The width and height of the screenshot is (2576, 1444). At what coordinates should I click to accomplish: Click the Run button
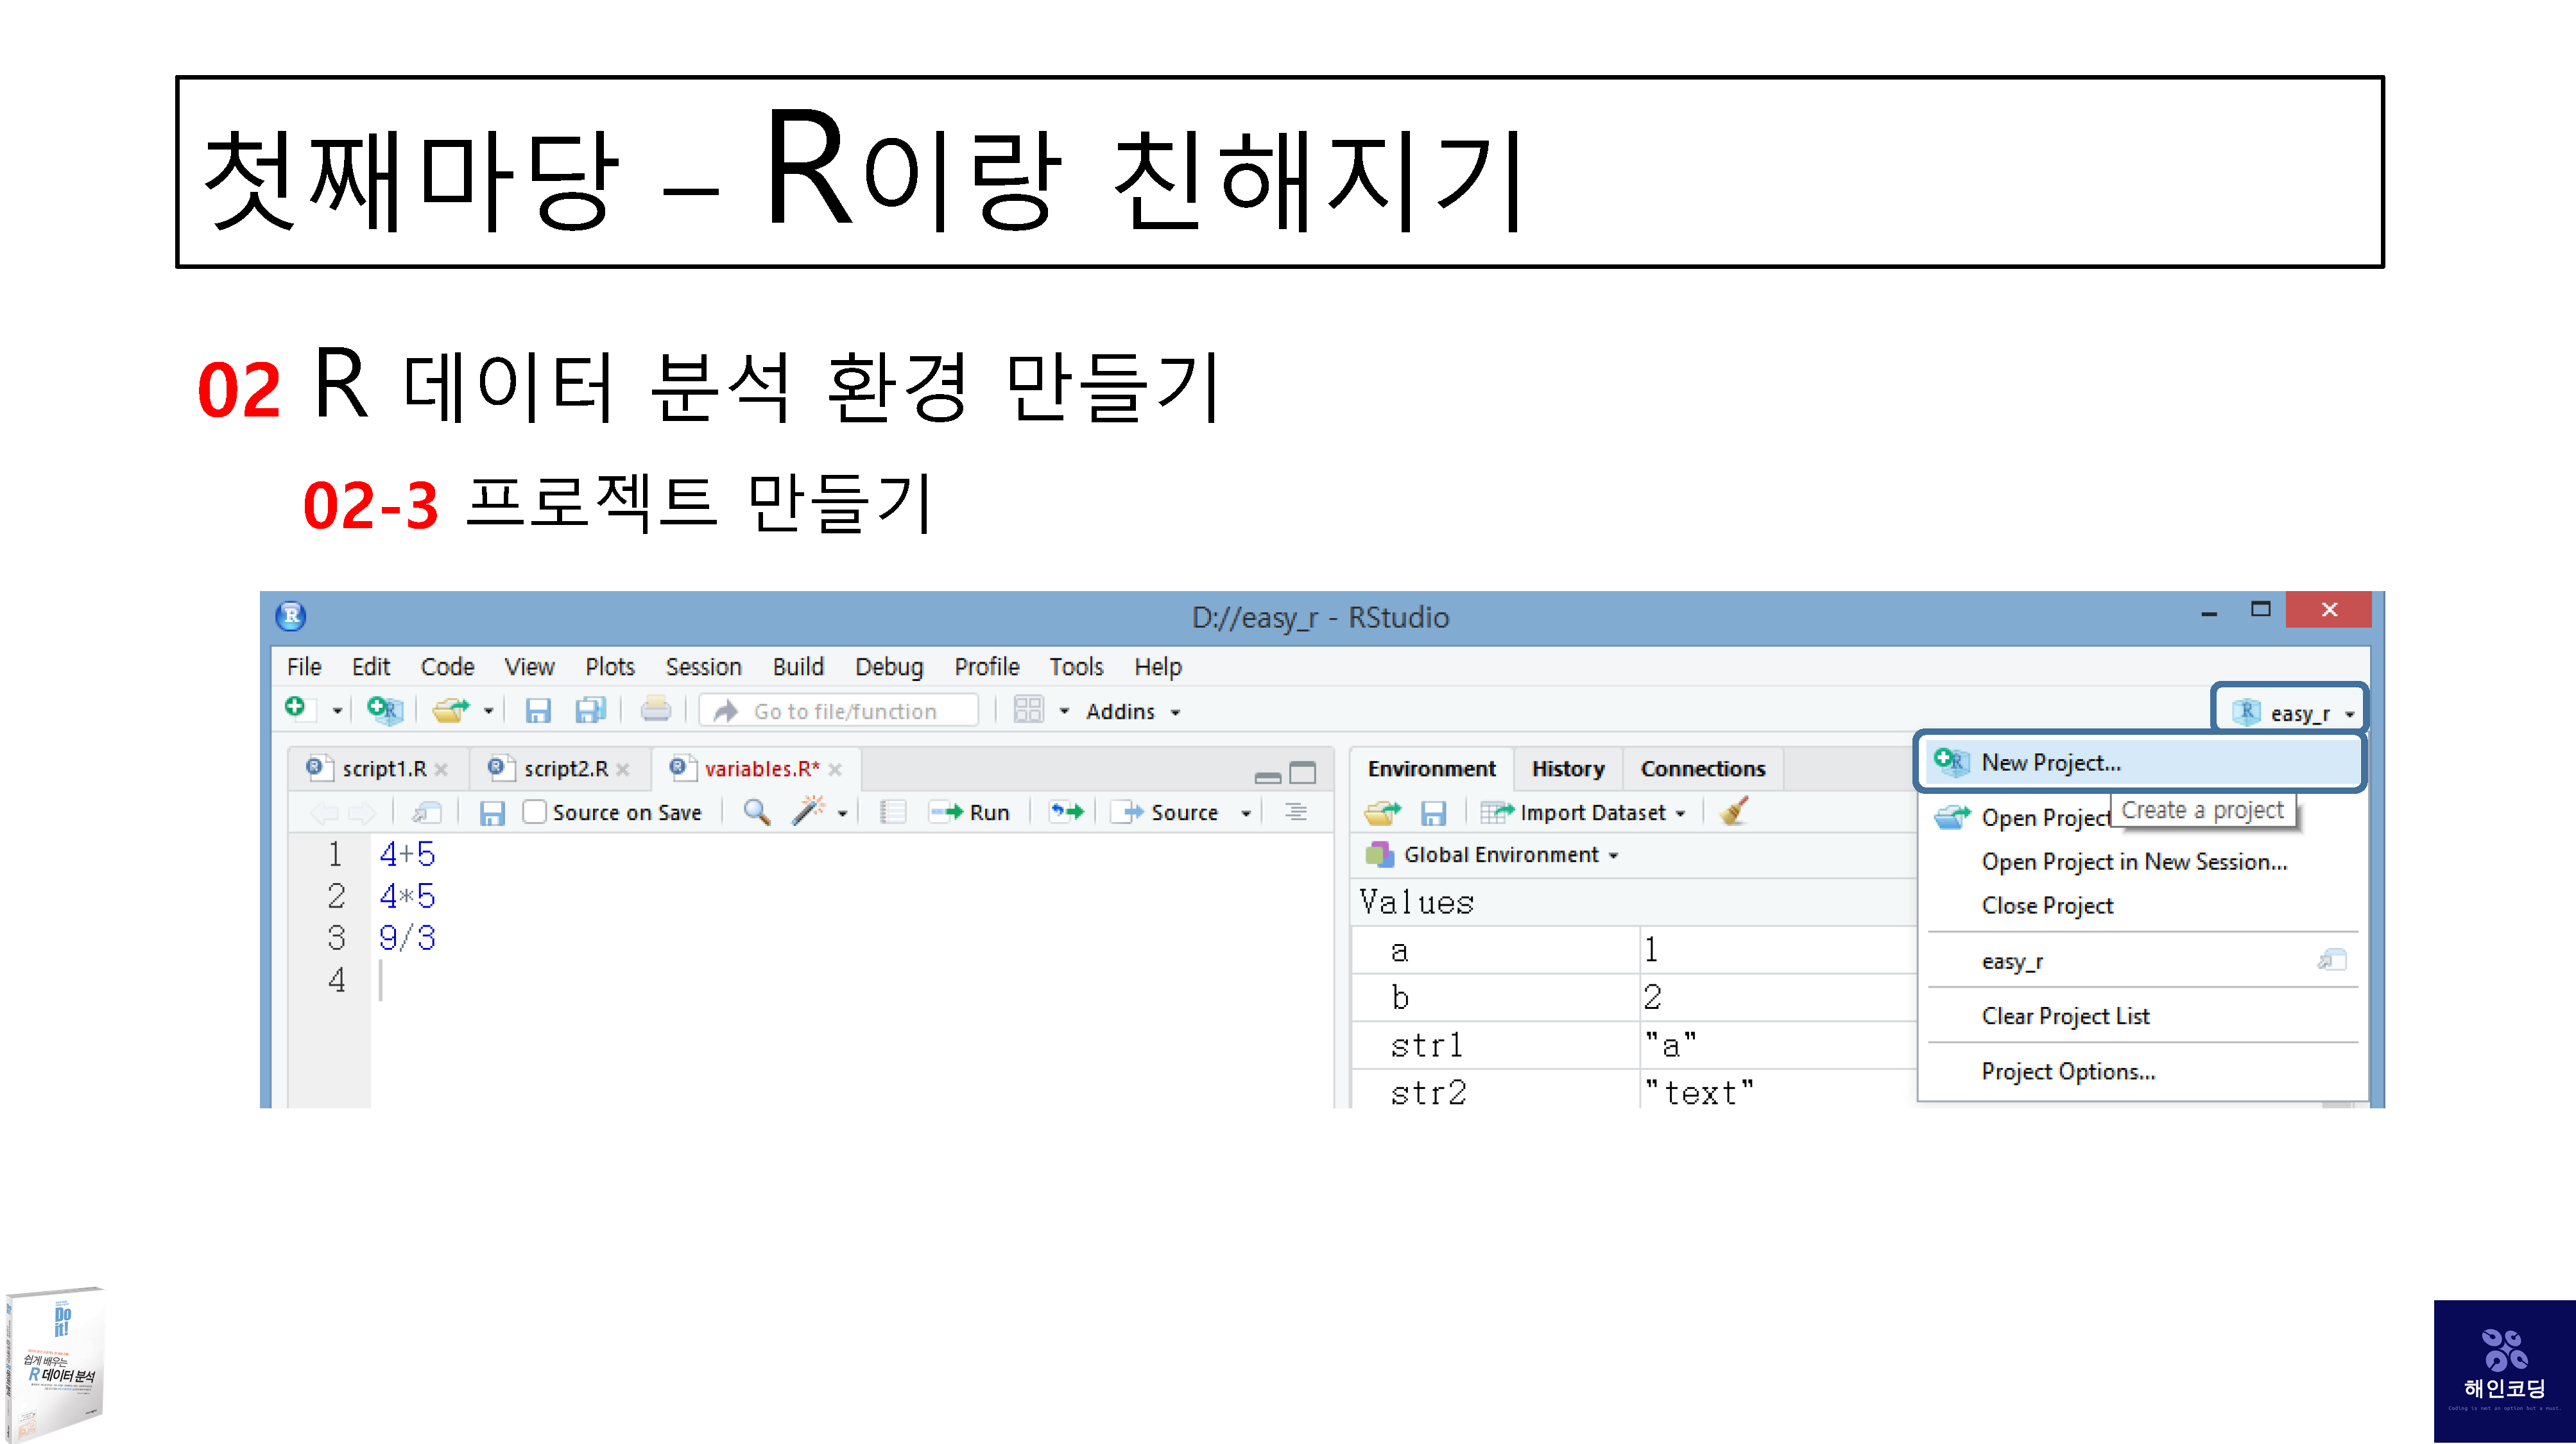(969, 812)
